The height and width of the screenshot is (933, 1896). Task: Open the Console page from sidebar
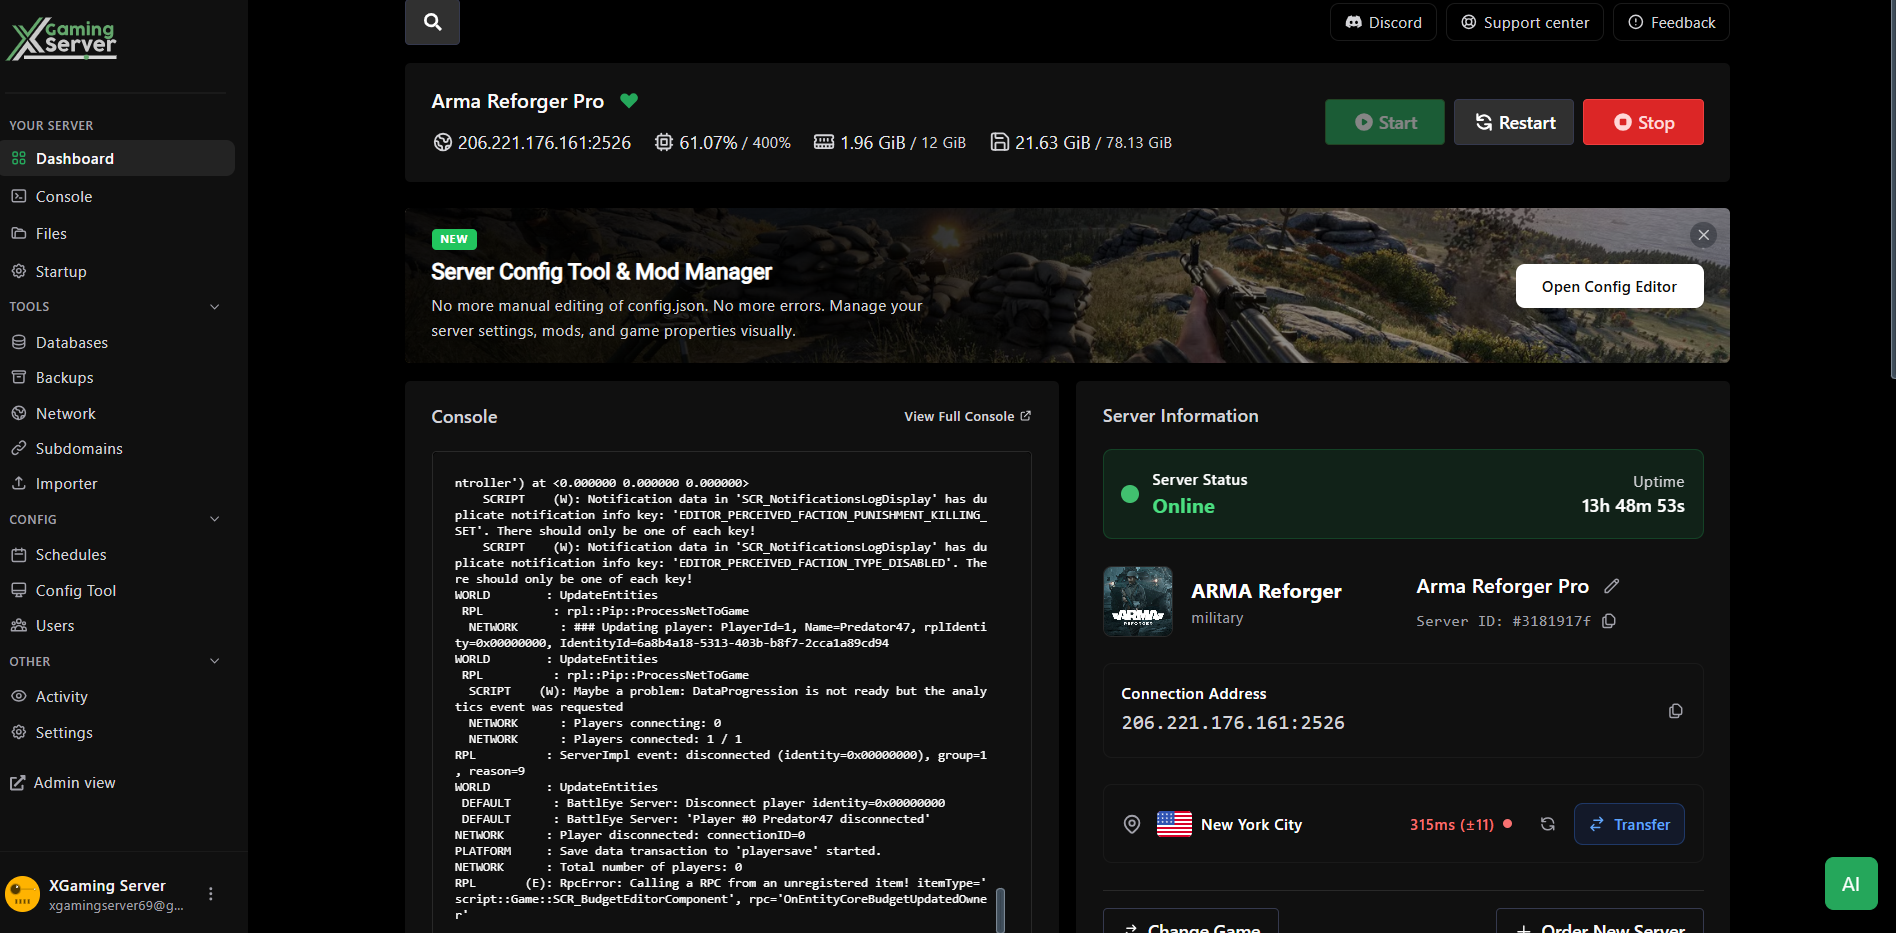(64, 196)
